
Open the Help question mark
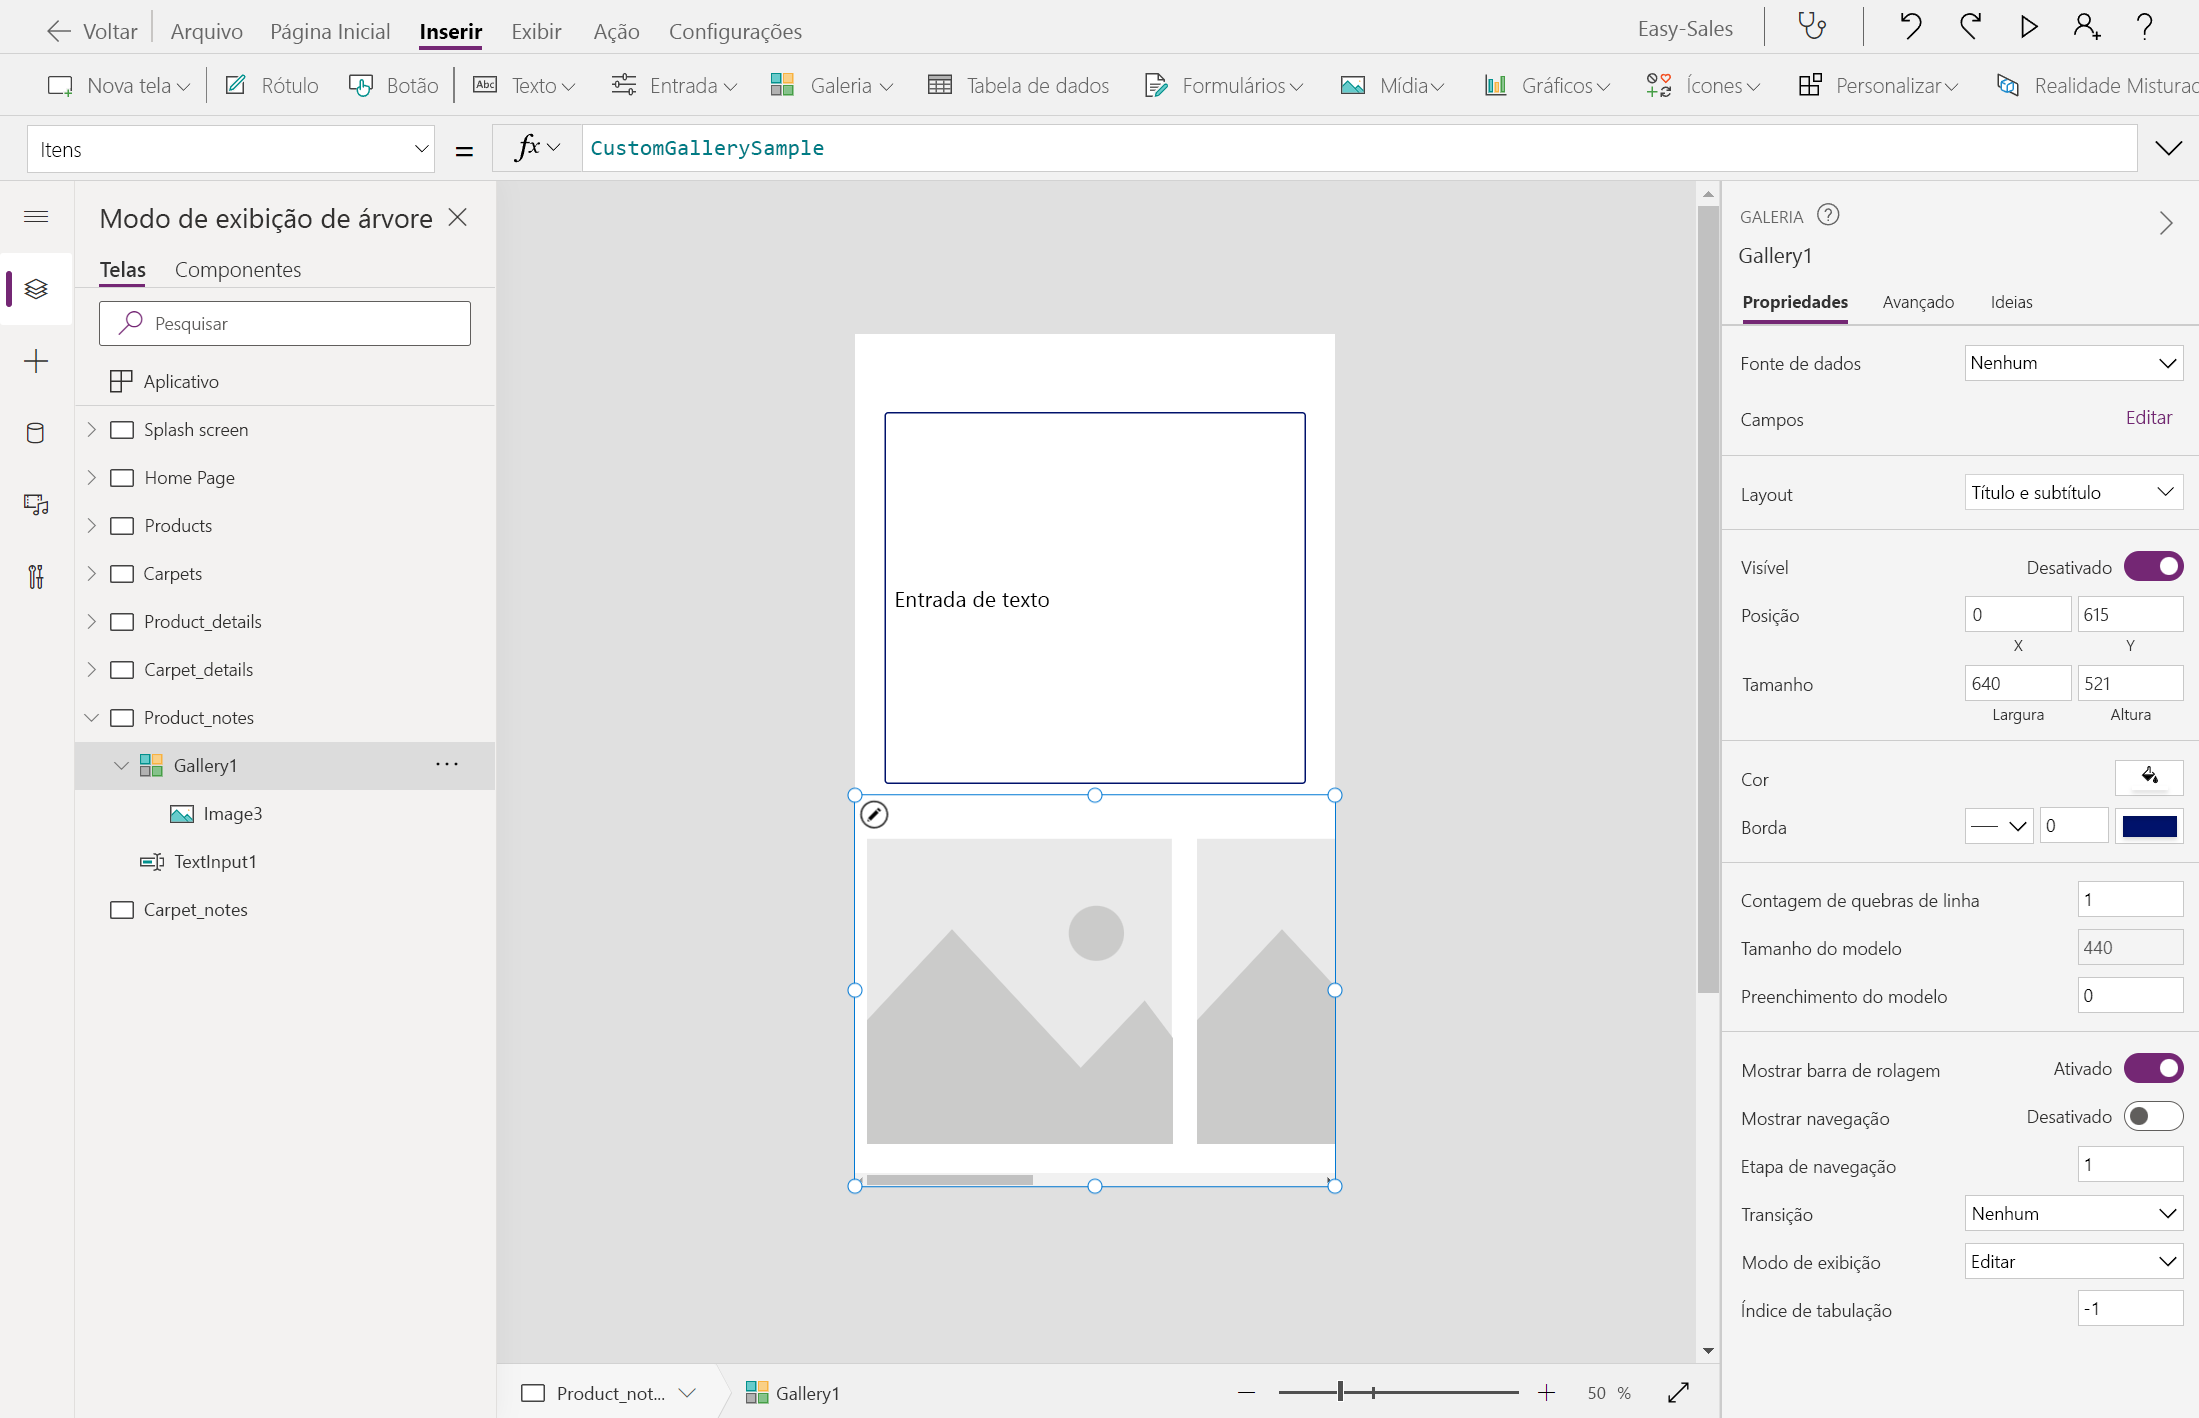[2144, 26]
